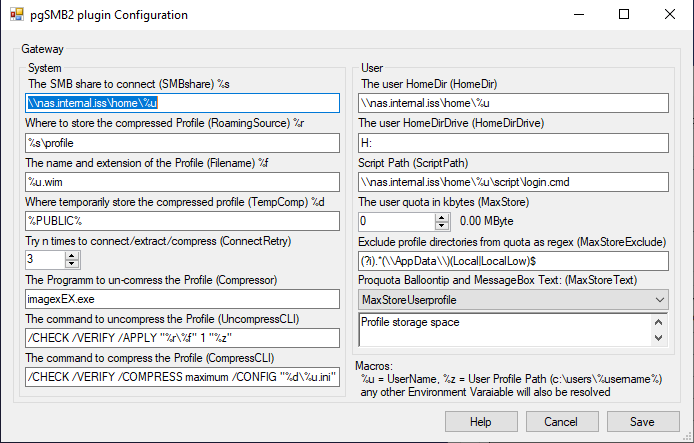Click the 'The Programm to un-comress' label
The width and height of the screenshot is (694, 443).
tap(151, 280)
